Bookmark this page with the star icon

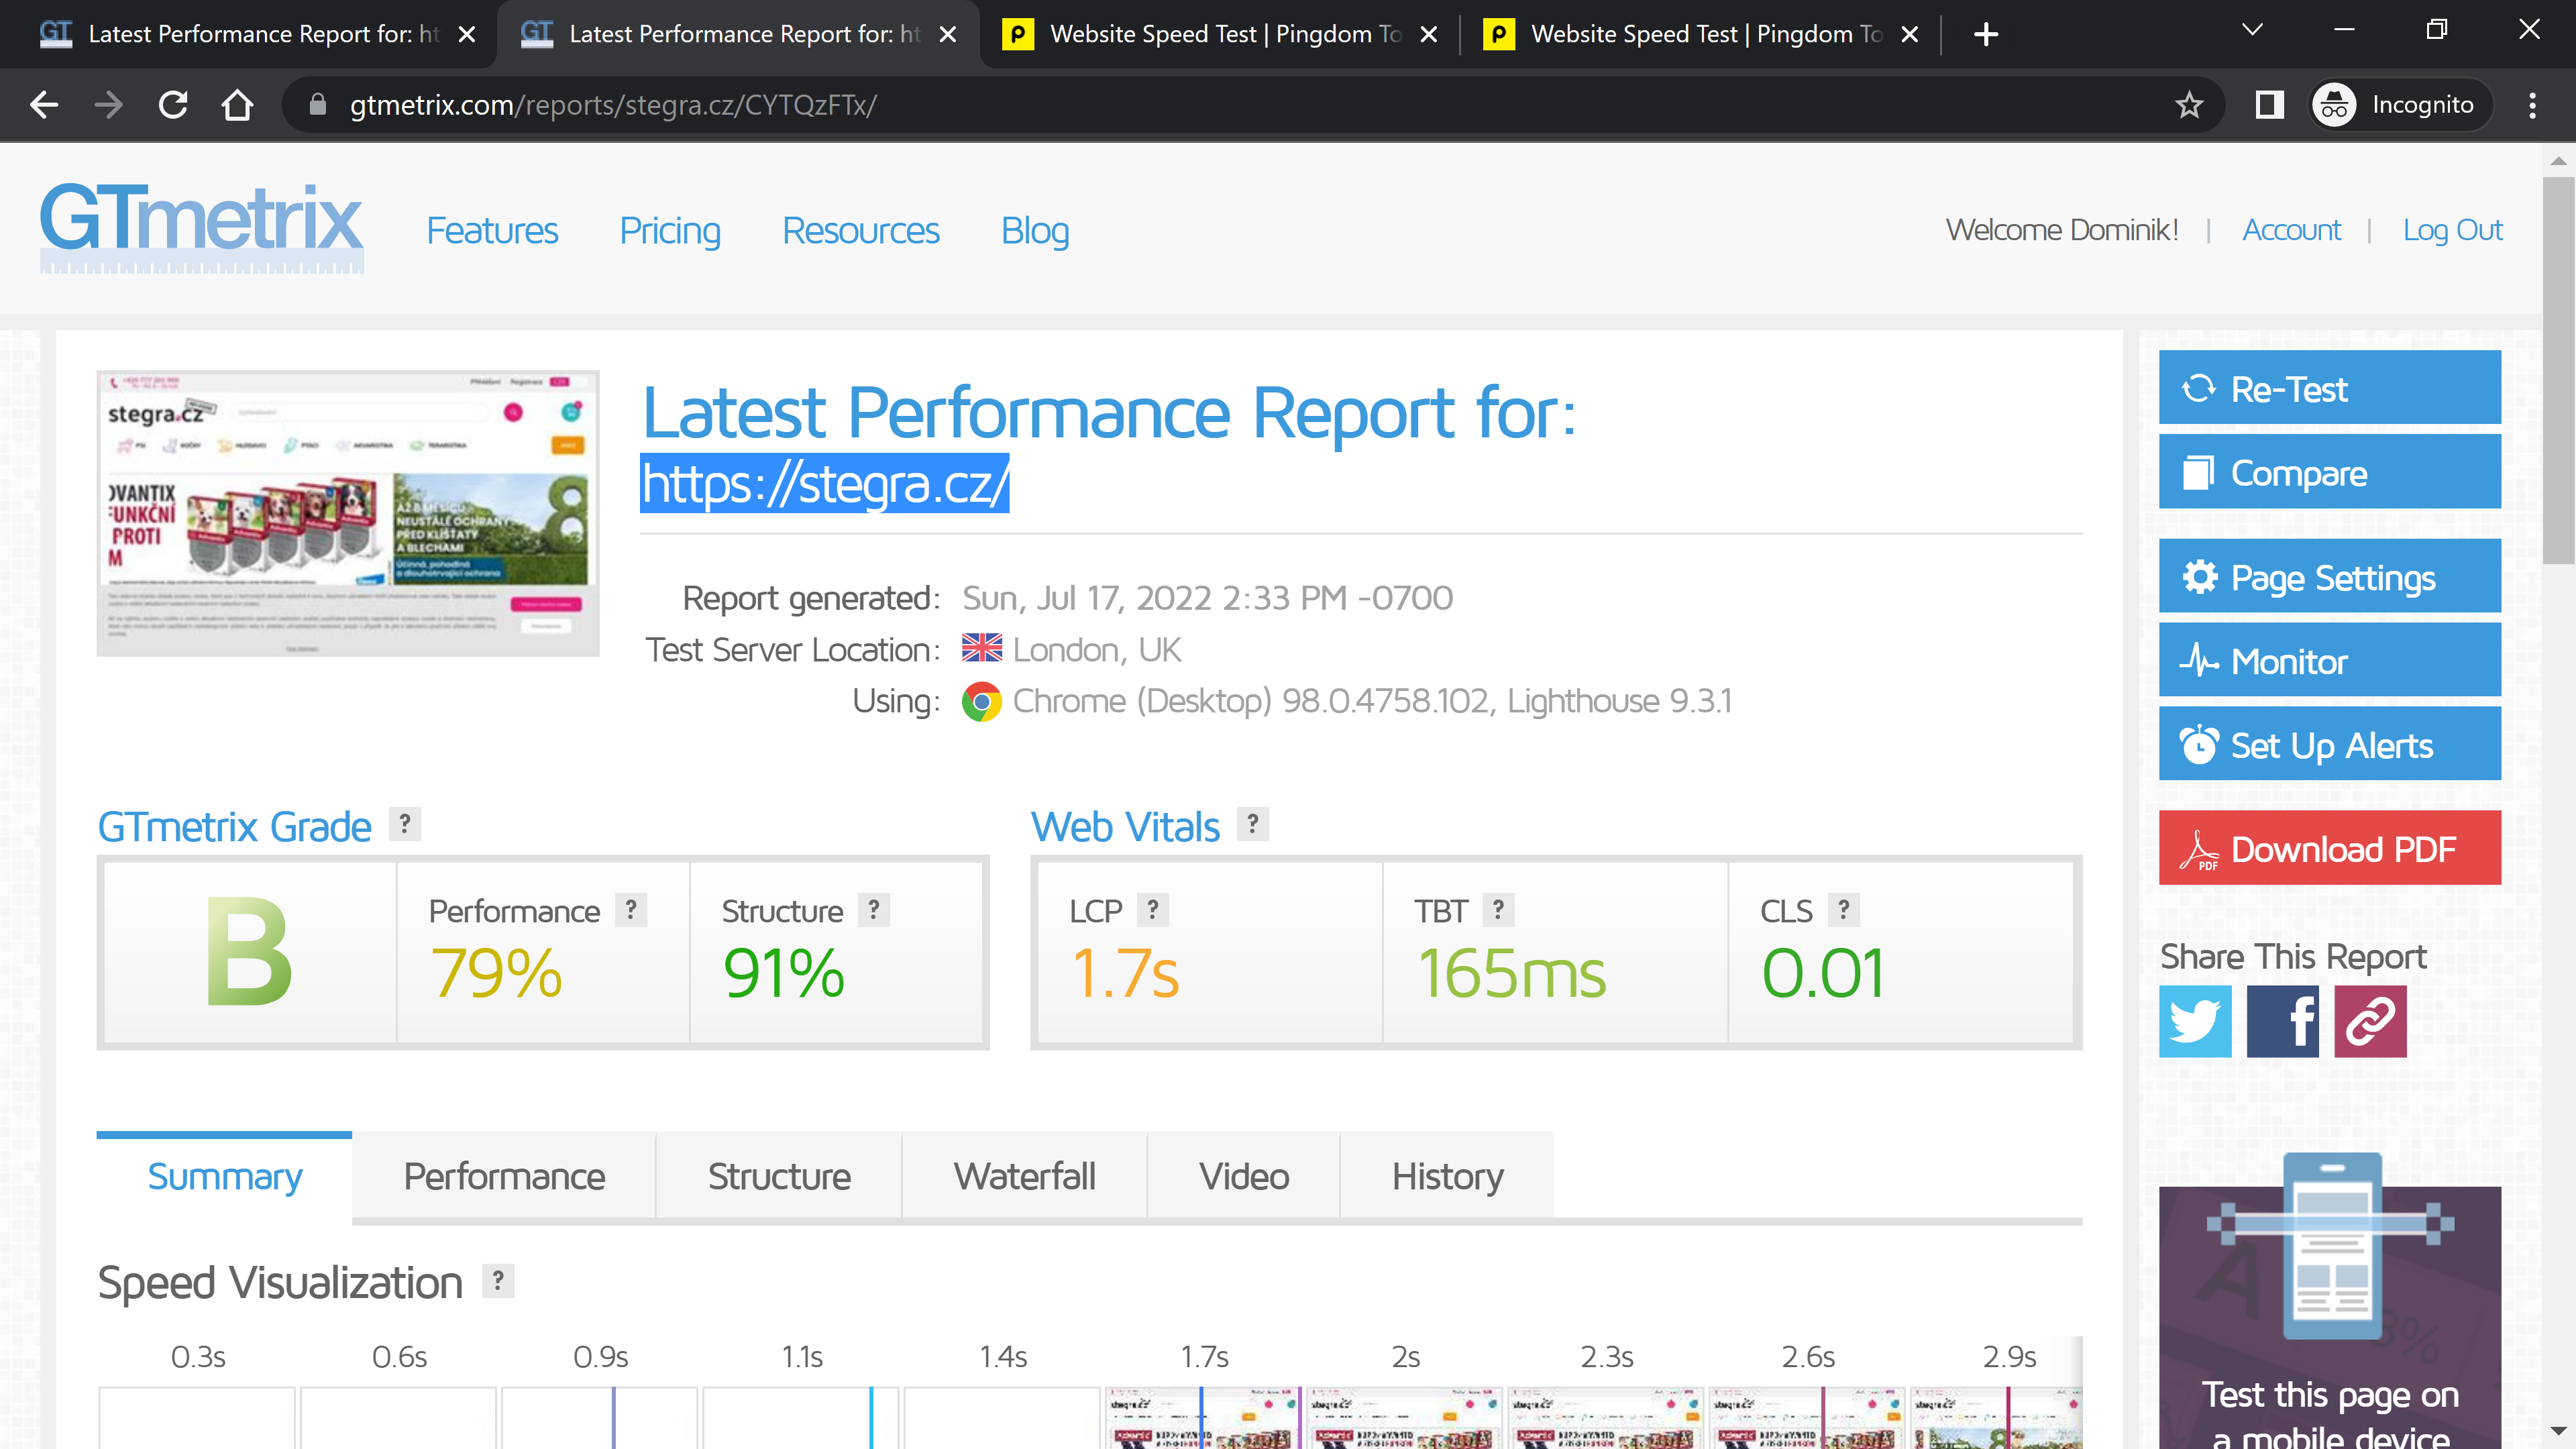pyautogui.click(x=2188, y=105)
